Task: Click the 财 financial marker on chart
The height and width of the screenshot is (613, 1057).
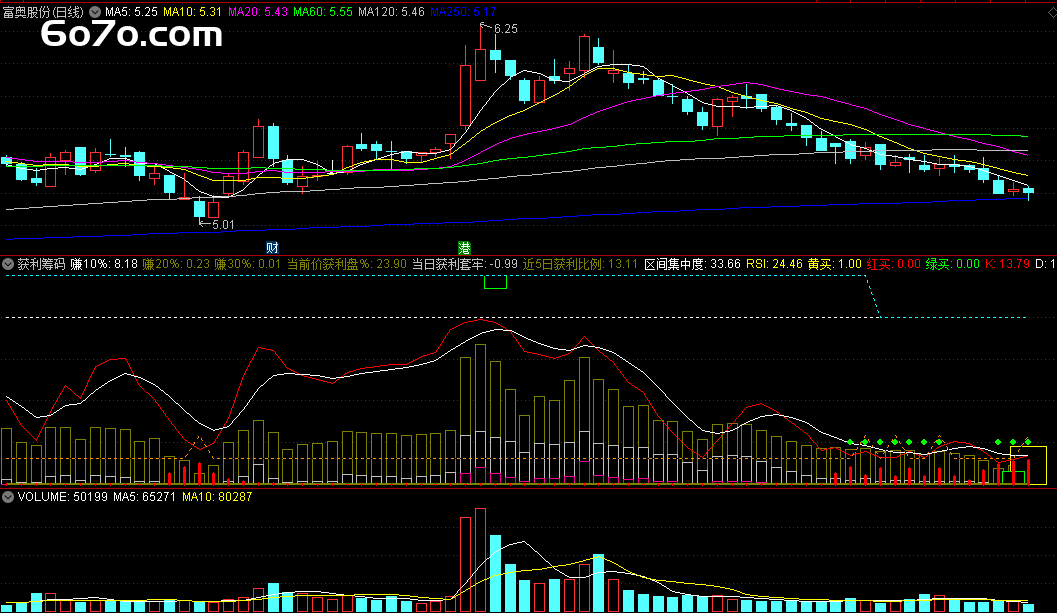Action: coord(272,248)
